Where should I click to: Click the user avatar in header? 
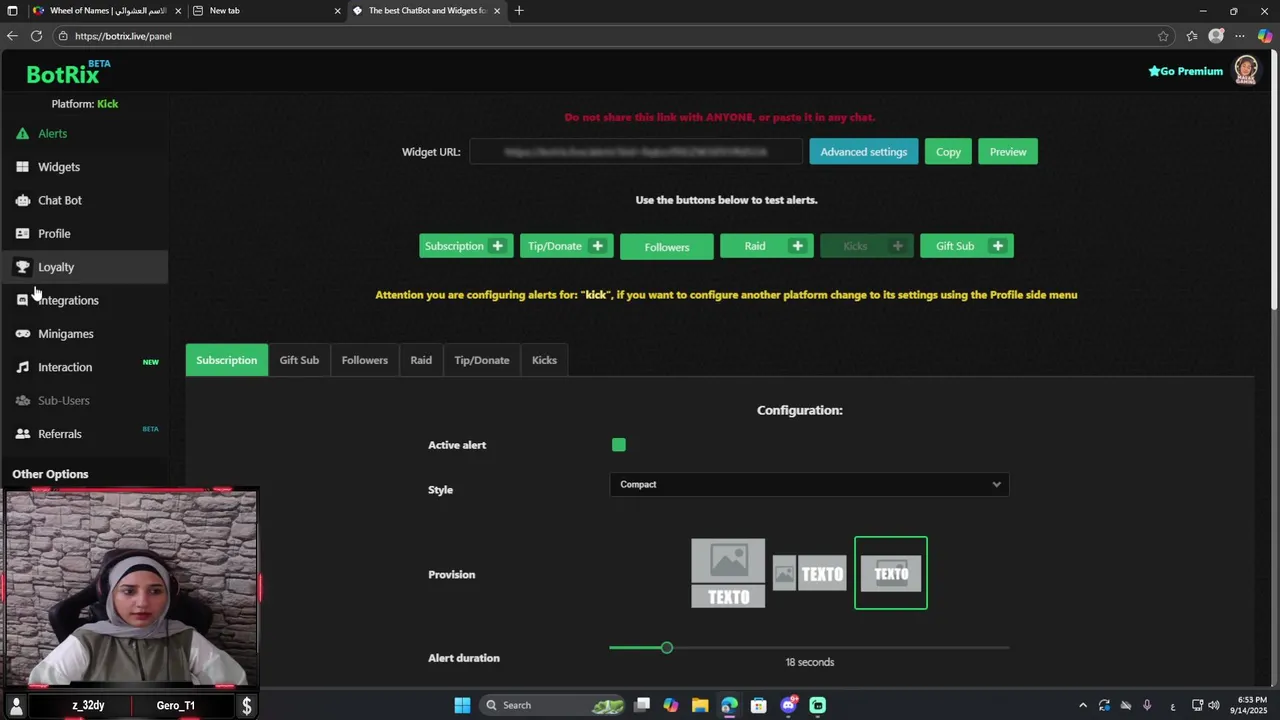pos(1245,70)
